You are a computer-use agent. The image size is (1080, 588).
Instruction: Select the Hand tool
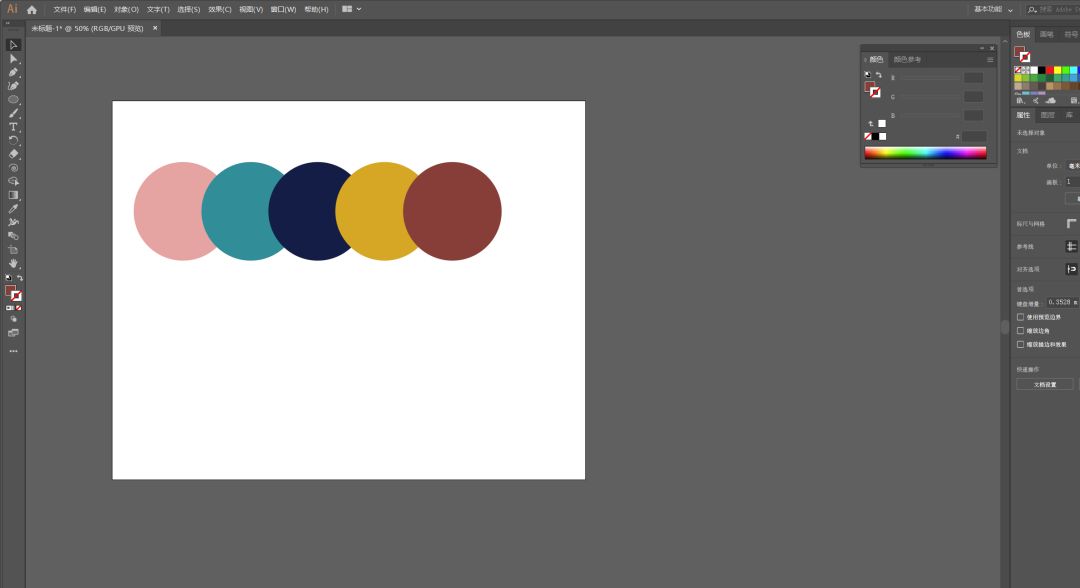click(x=13, y=263)
